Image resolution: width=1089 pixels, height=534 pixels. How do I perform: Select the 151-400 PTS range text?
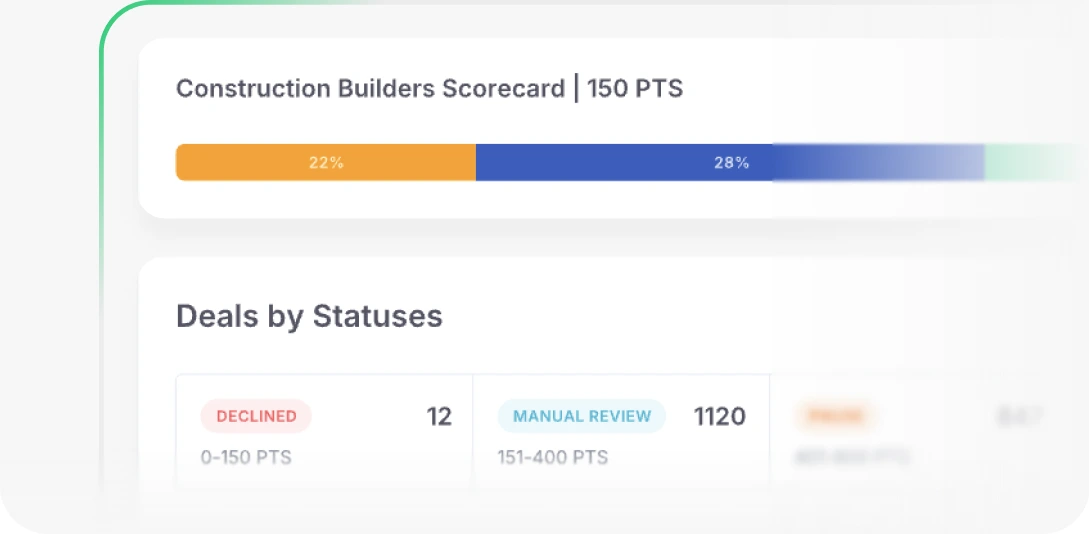(x=553, y=458)
